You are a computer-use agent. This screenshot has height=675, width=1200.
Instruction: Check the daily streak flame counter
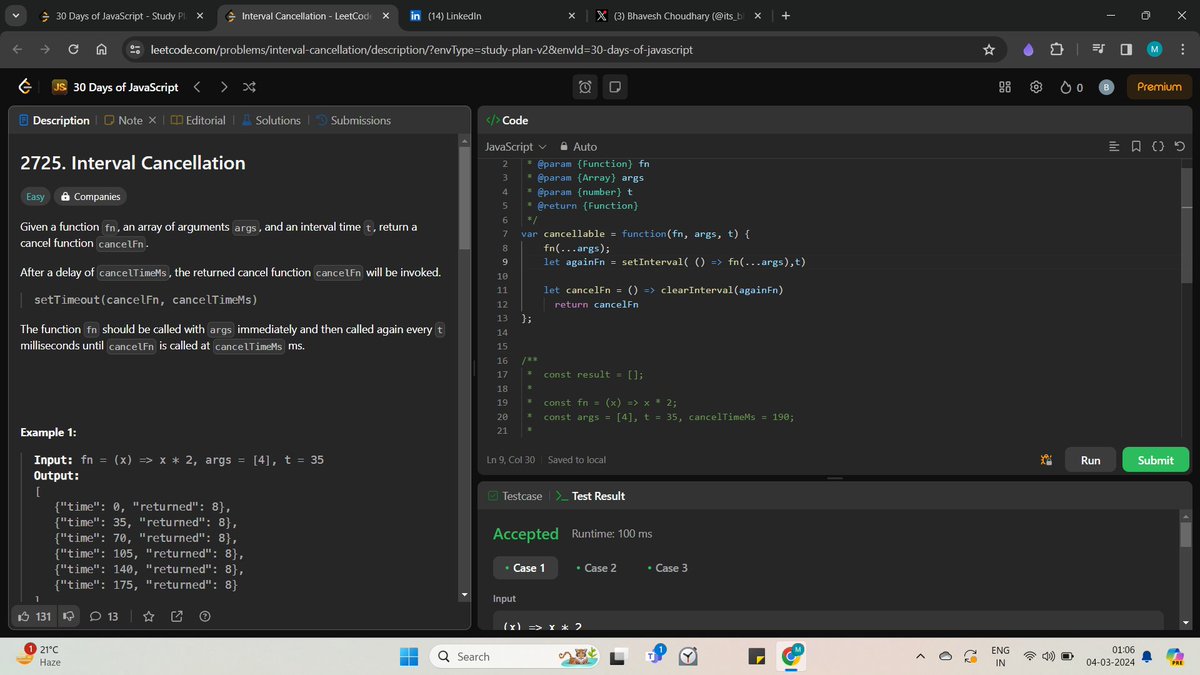[x=1070, y=87]
